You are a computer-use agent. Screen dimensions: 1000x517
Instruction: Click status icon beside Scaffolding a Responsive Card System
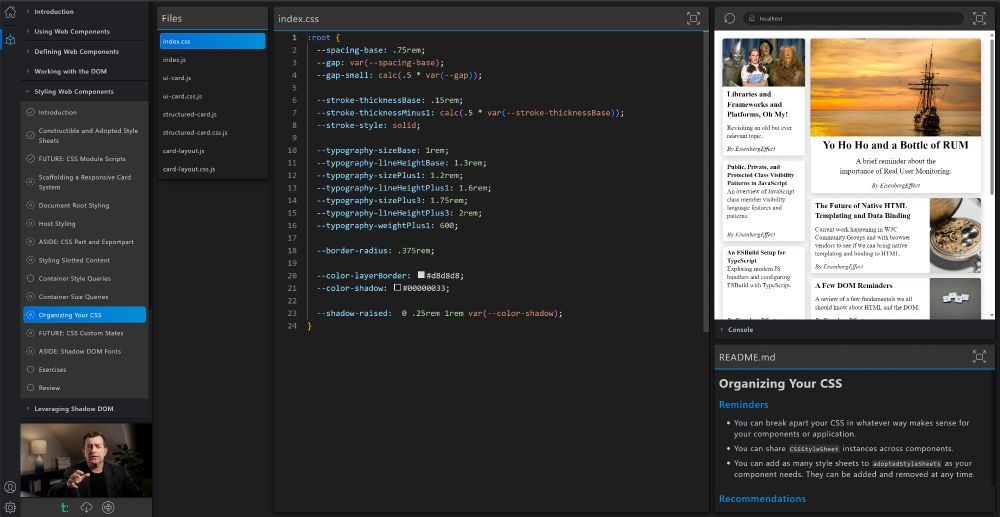click(30, 182)
